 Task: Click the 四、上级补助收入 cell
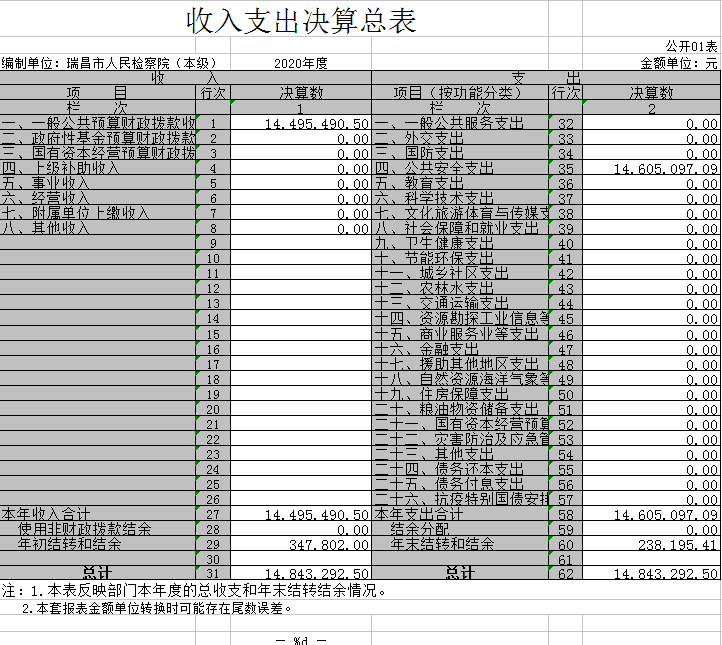(x=98, y=168)
